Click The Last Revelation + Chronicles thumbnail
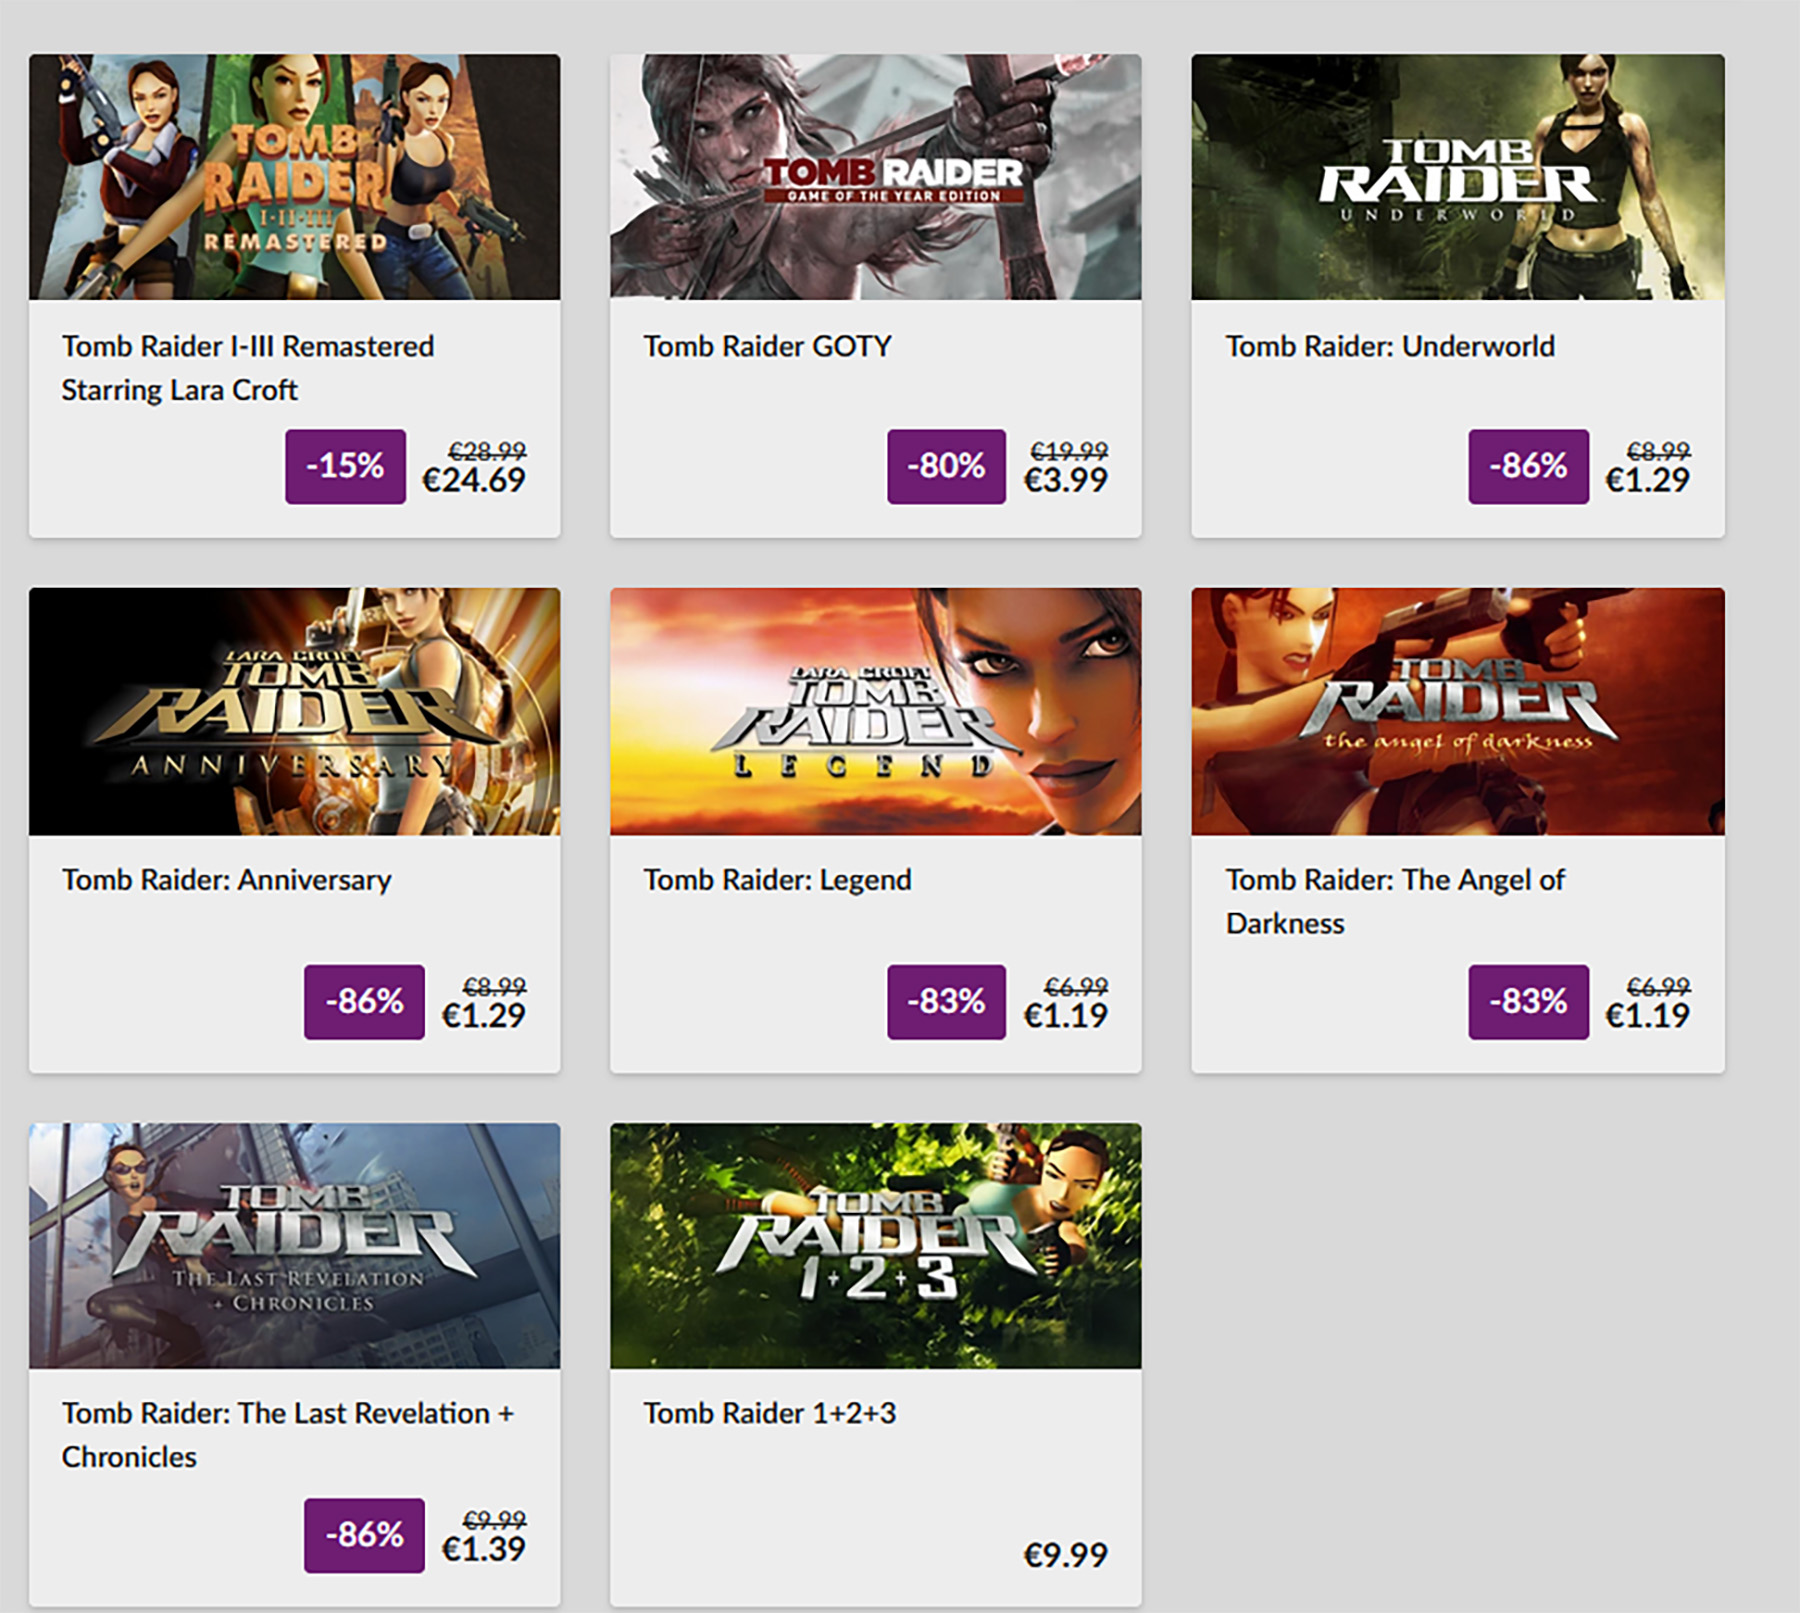 [x=294, y=1245]
